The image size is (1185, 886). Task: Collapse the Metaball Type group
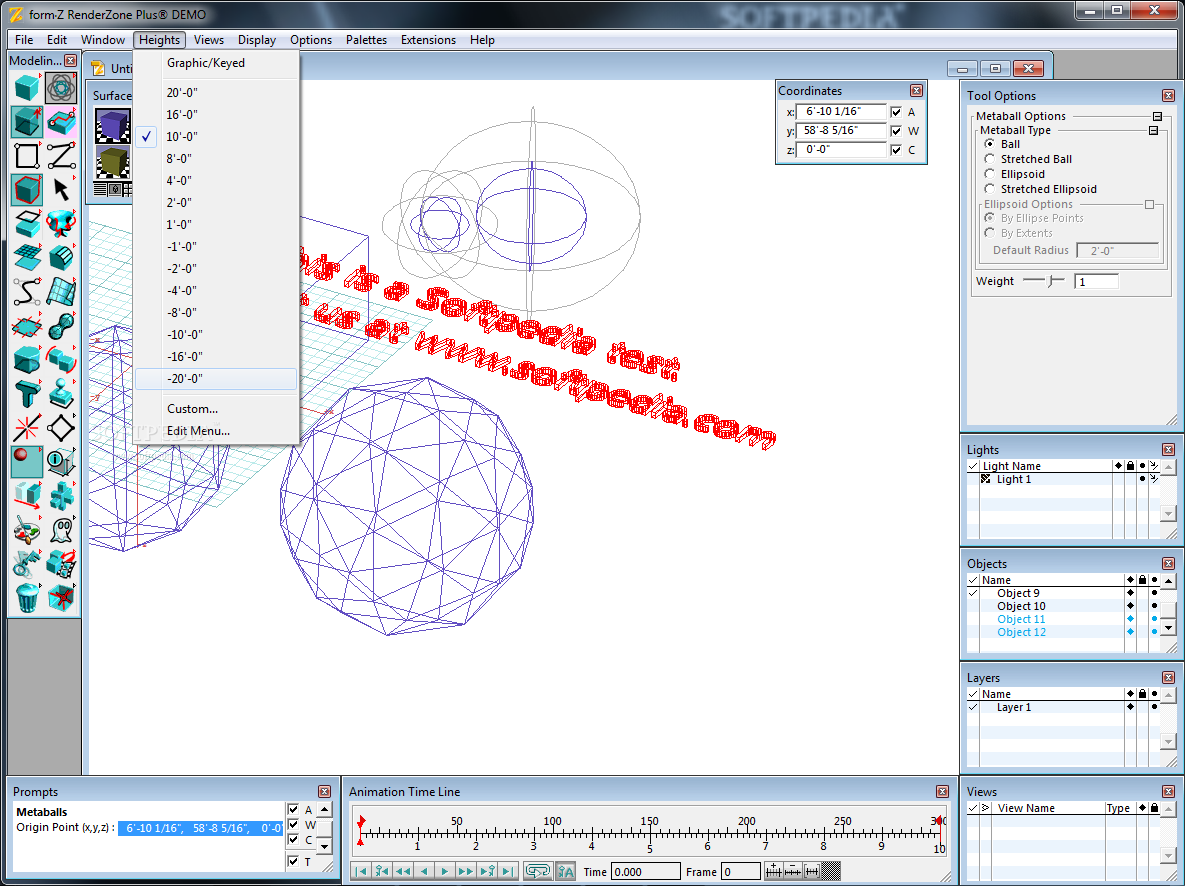(1153, 131)
